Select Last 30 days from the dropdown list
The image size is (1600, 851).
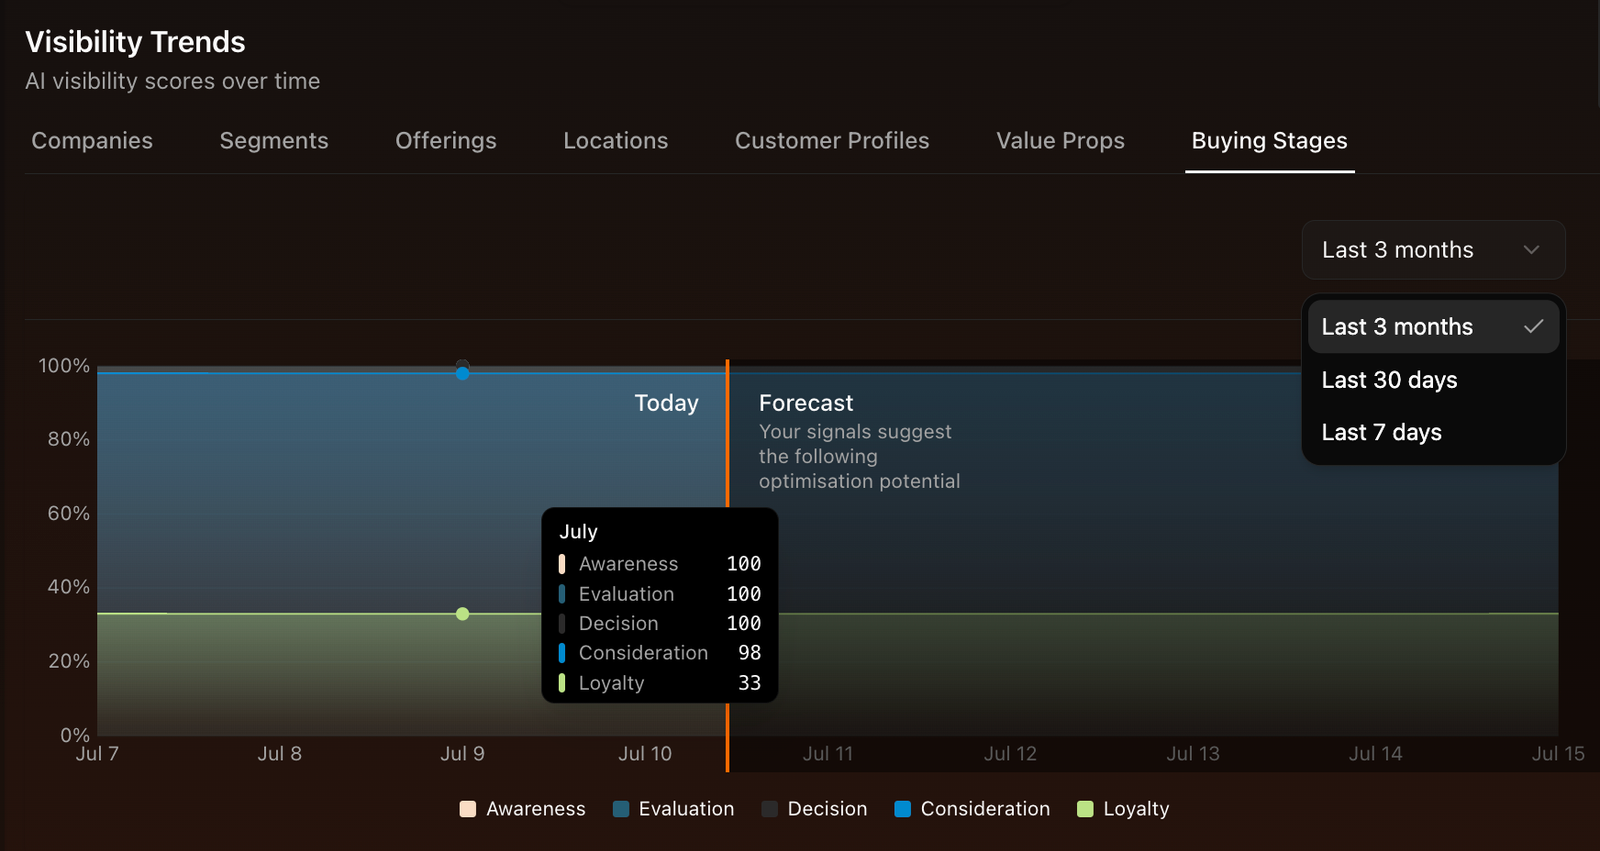pos(1389,380)
